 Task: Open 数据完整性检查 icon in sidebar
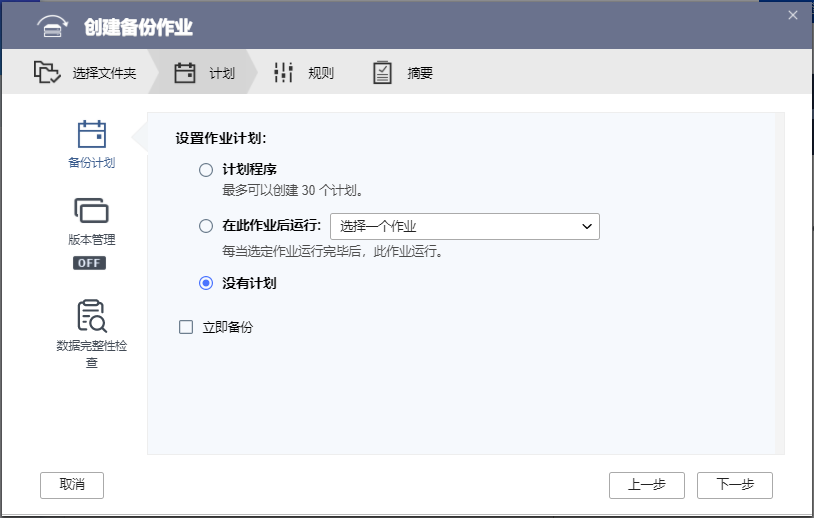click(92, 315)
